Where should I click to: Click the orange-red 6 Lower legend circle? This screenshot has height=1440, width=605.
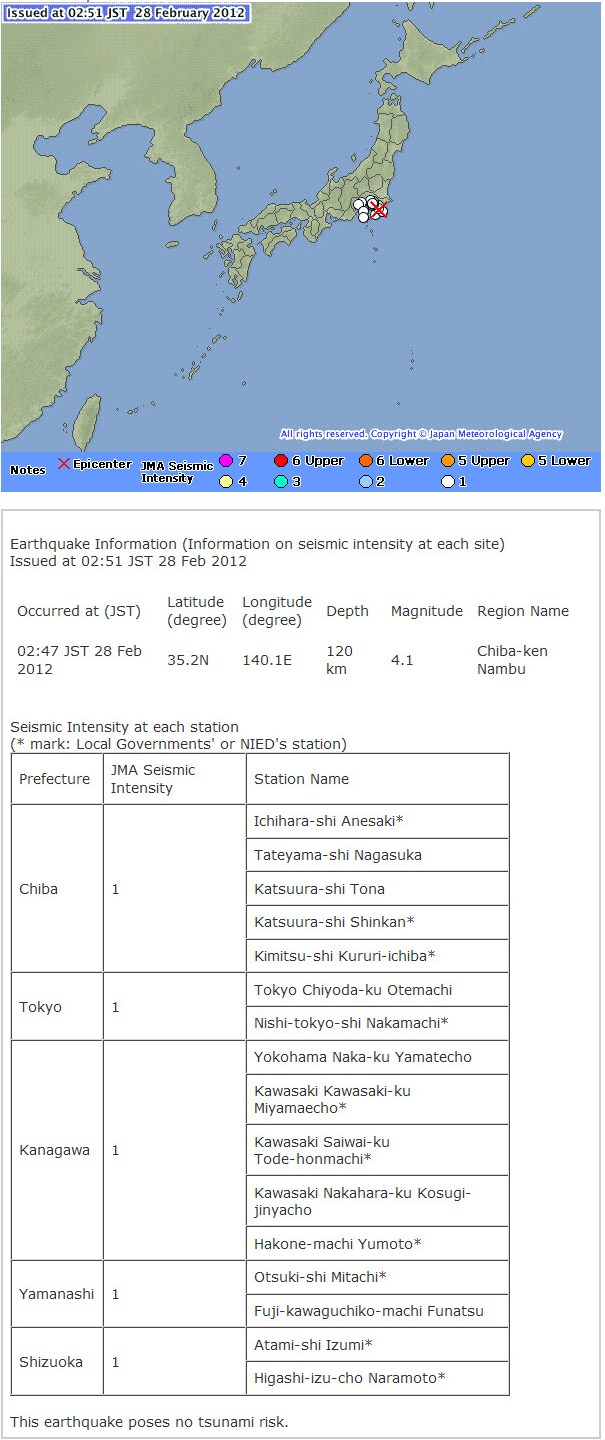tap(366, 461)
